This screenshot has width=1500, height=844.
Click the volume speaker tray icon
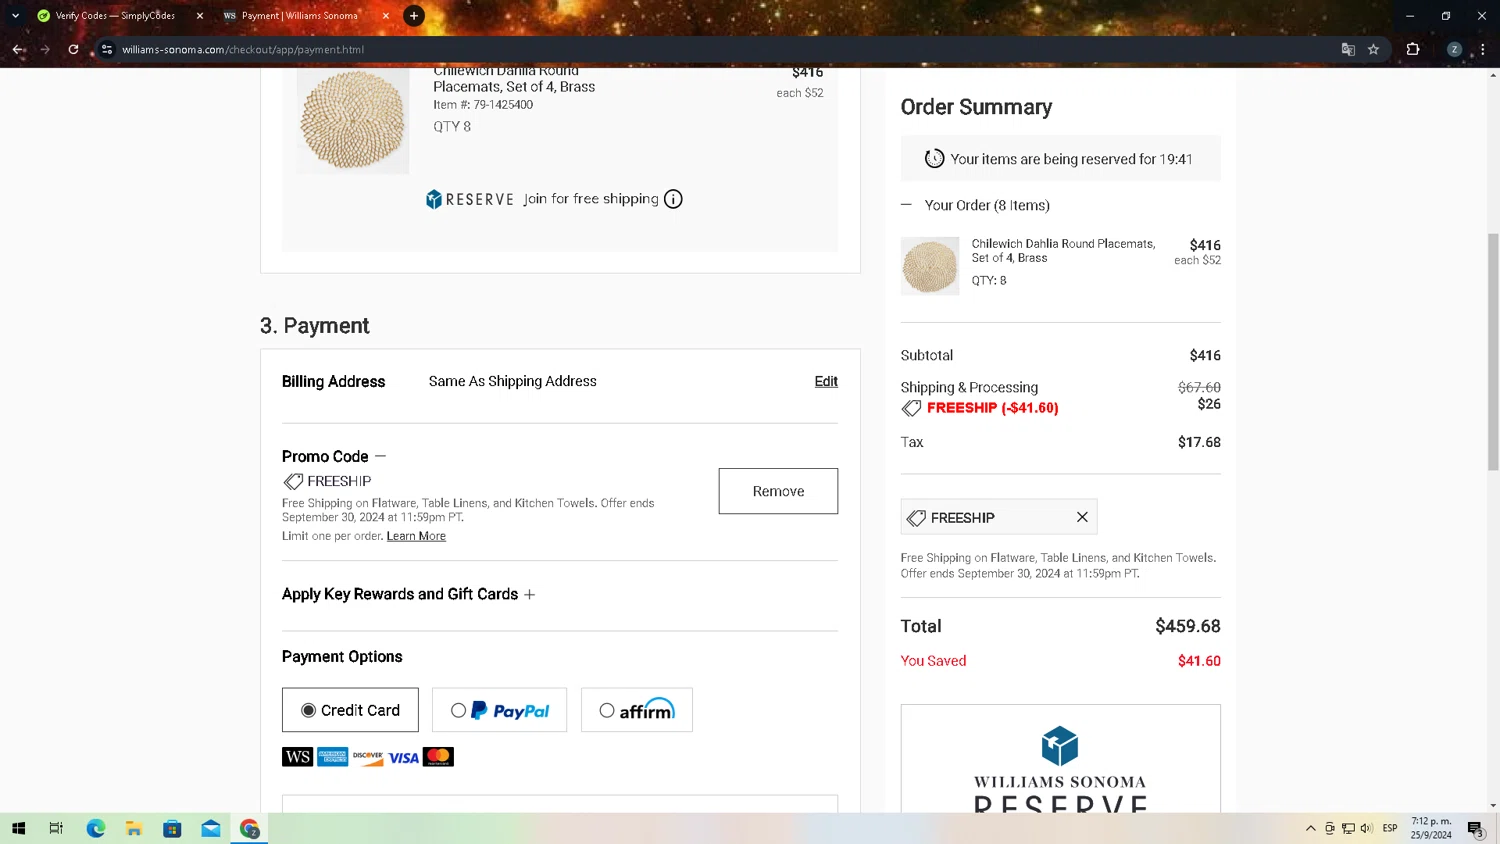tap(1366, 828)
